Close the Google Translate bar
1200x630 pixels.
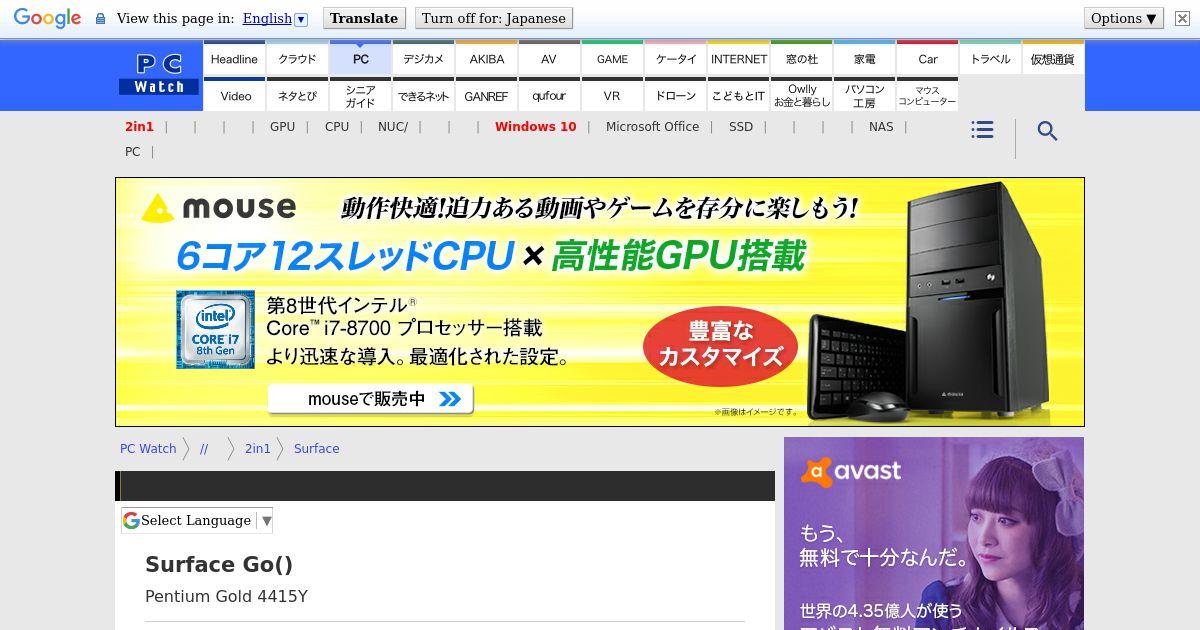[x=1181, y=18]
